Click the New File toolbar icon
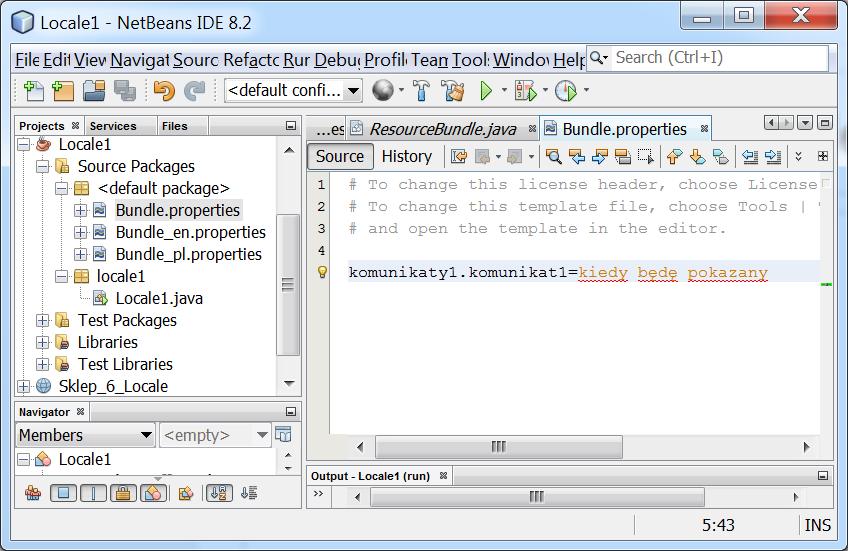The image size is (848, 551). click(34, 91)
